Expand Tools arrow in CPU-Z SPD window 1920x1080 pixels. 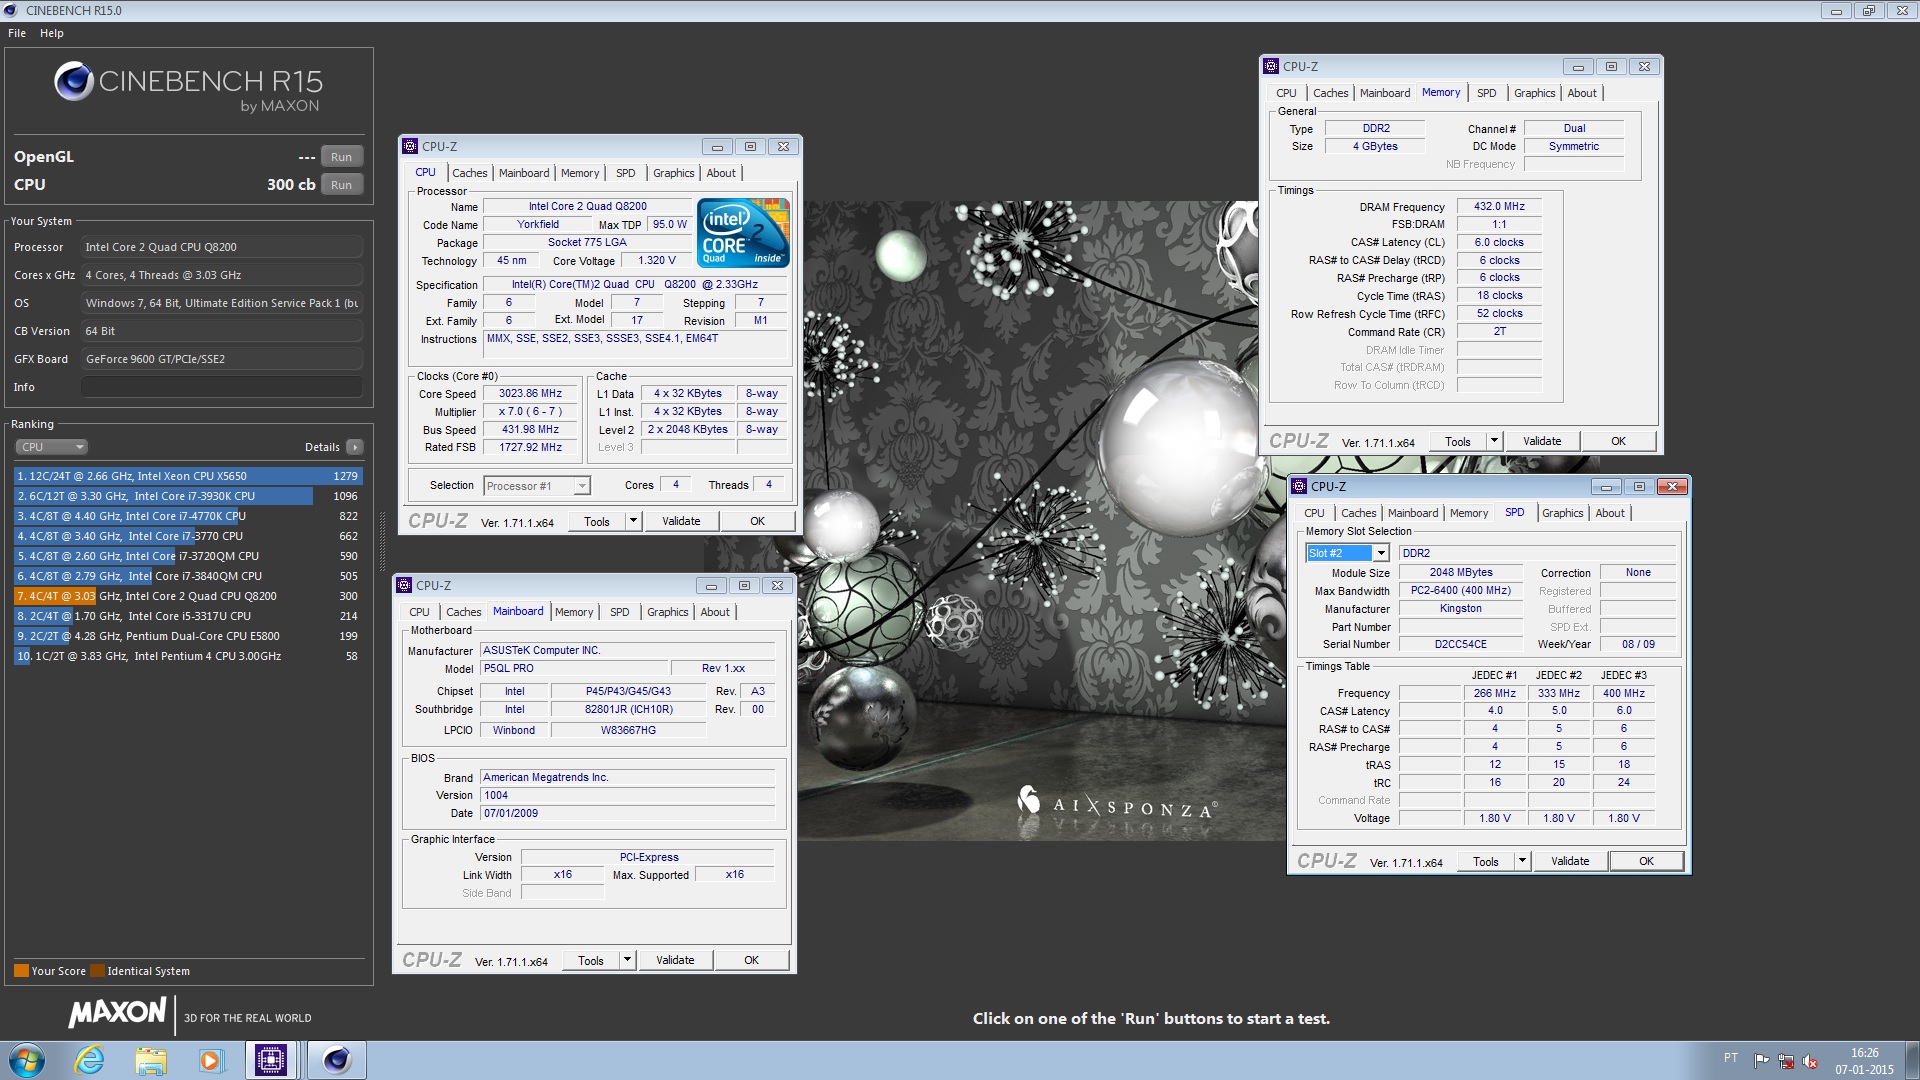click(1522, 861)
